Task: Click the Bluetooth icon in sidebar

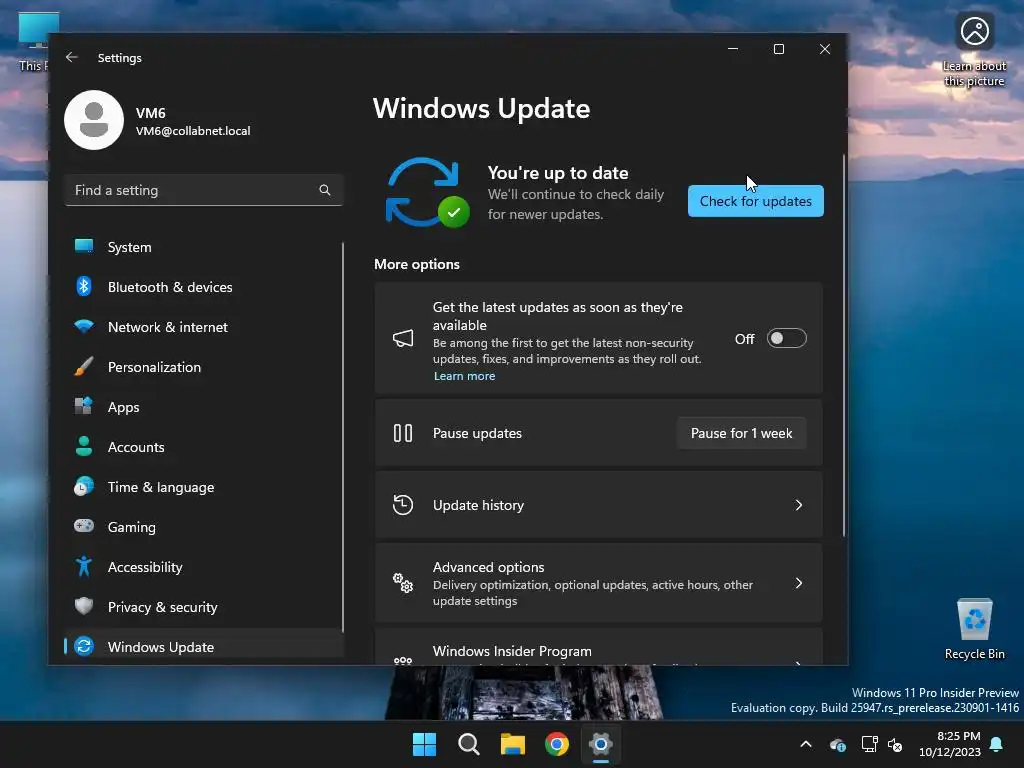Action: [84, 286]
